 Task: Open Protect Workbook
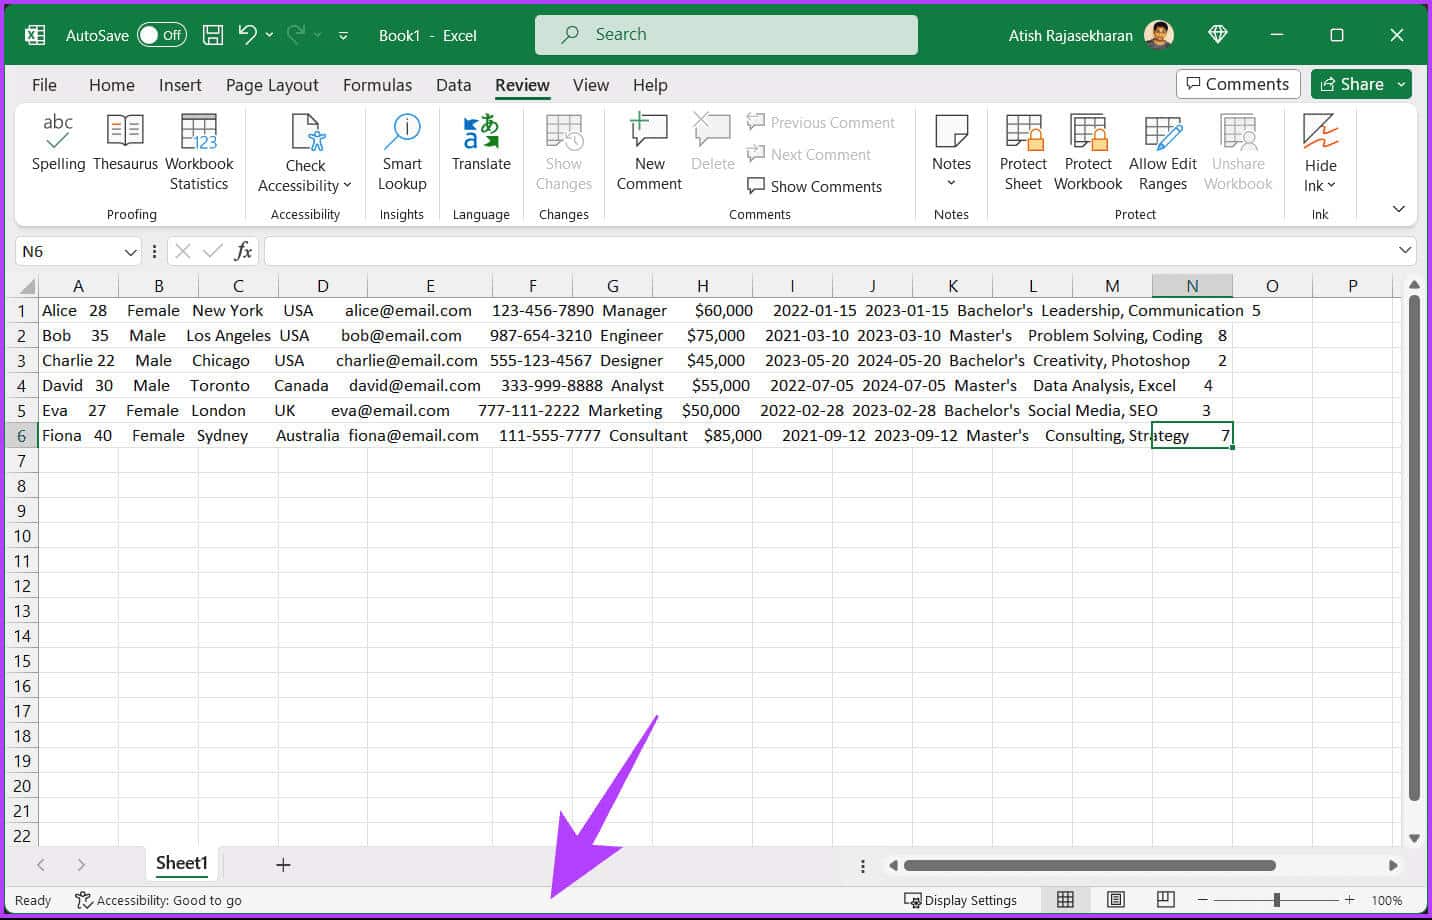point(1088,152)
